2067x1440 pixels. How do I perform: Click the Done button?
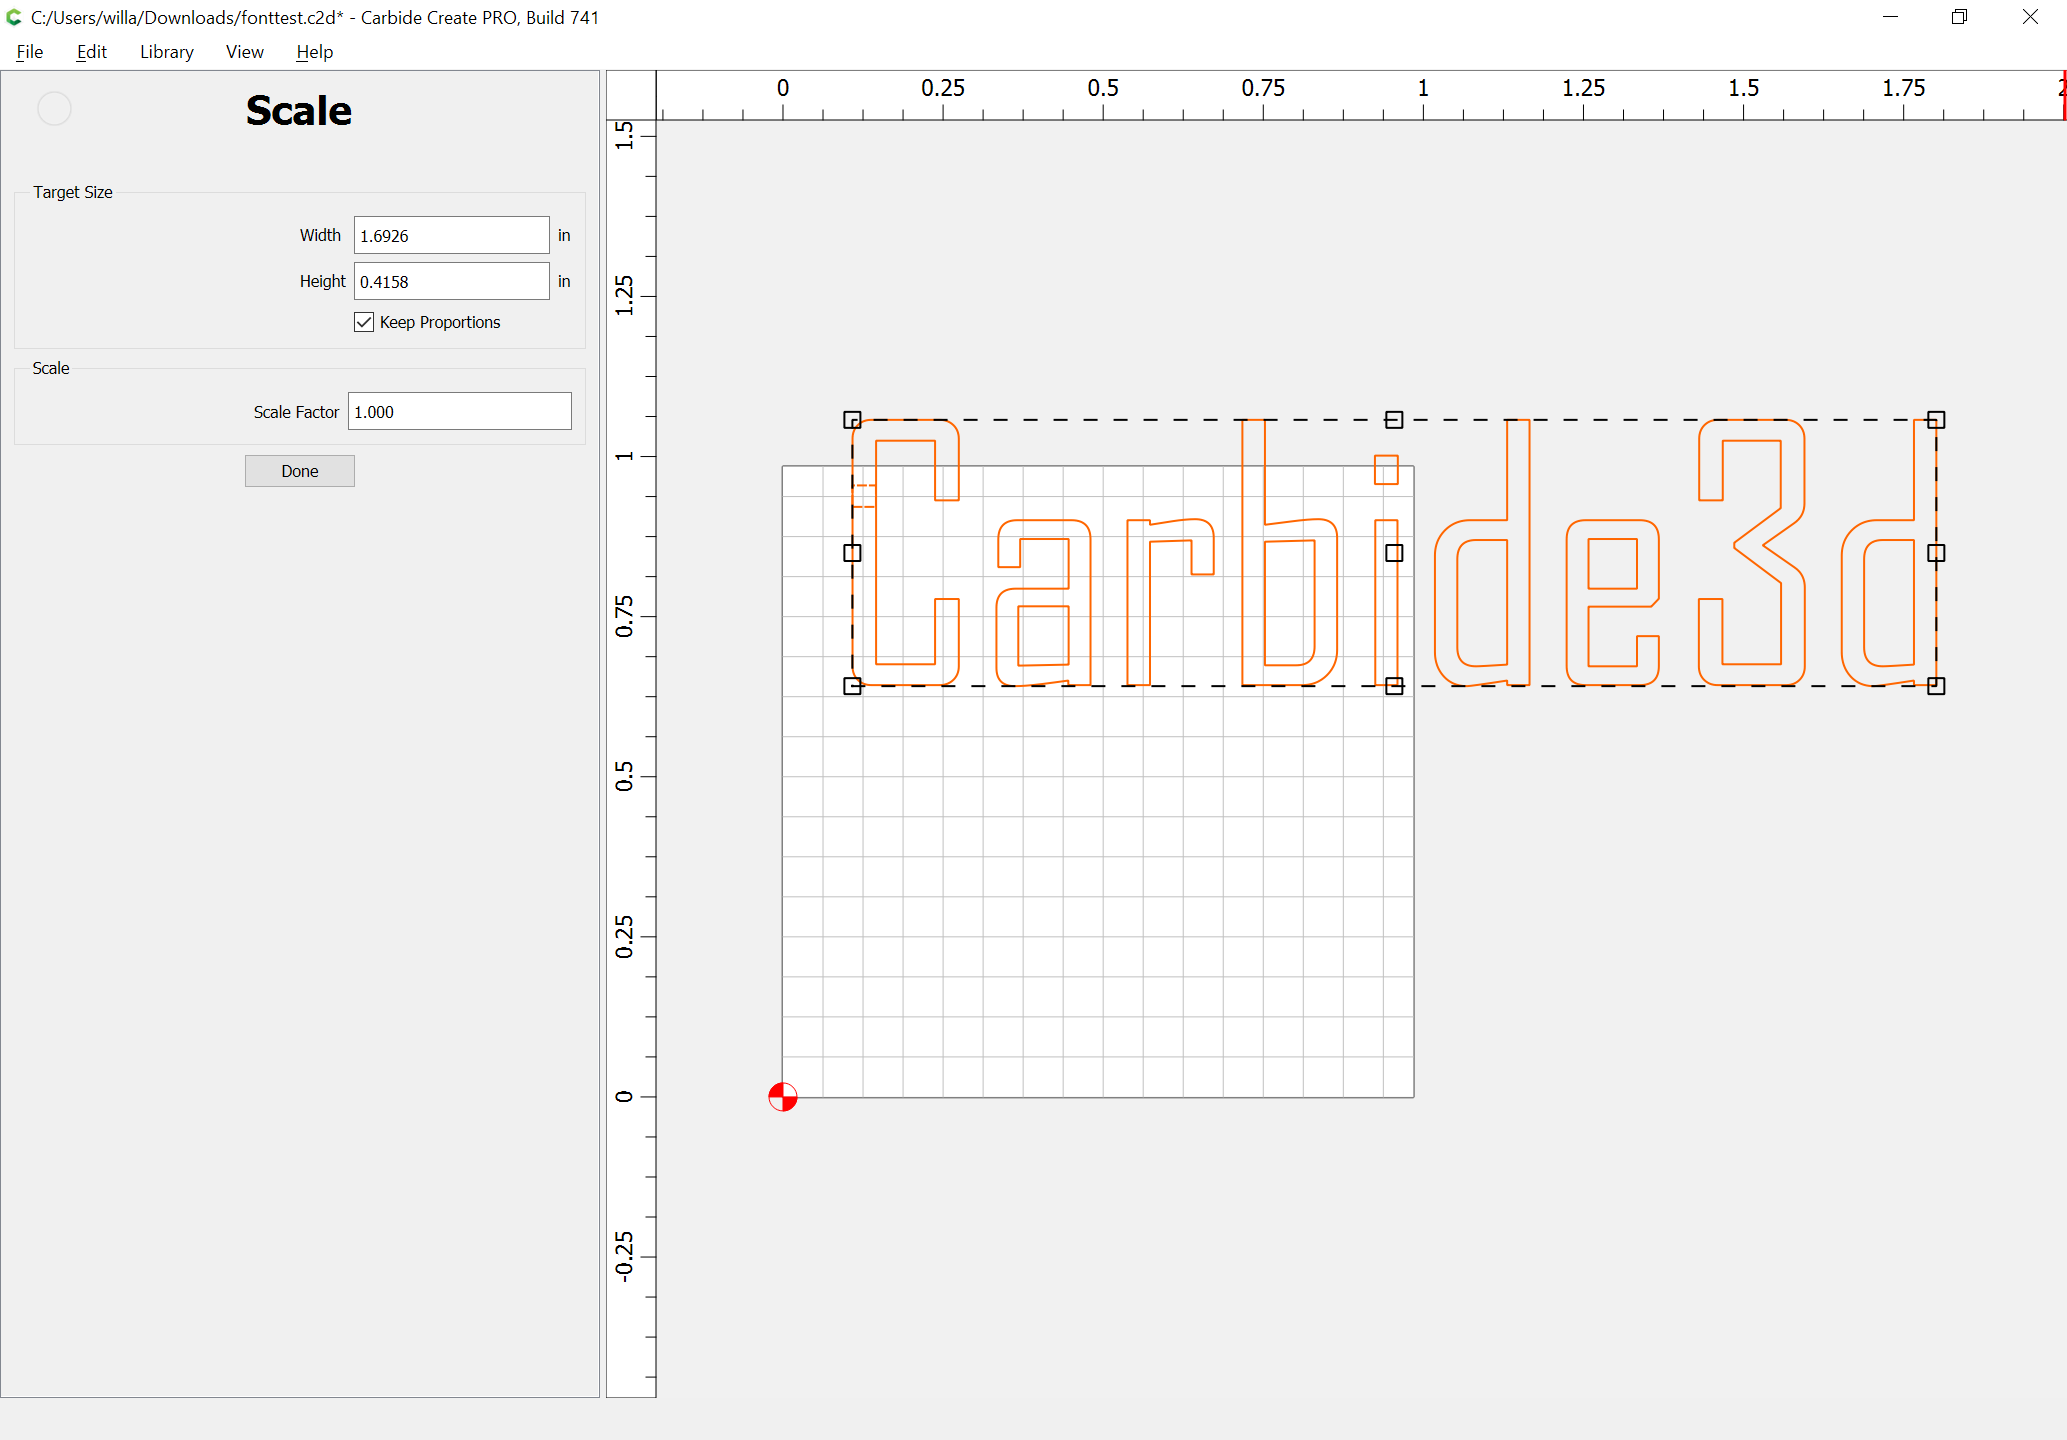pos(299,471)
